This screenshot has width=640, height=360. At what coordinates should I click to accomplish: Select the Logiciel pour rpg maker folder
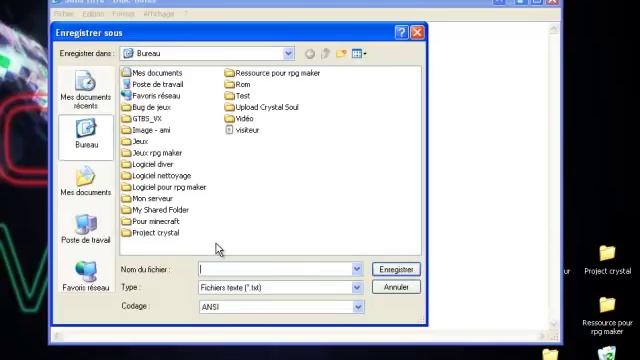pyautogui.click(x=164, y=187)
